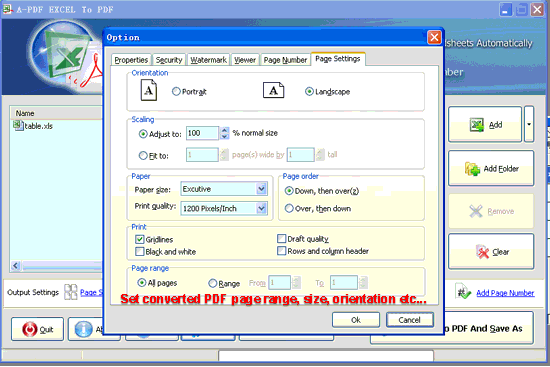
Task: Select the Page Settings tab
Action: coord(338,59)
